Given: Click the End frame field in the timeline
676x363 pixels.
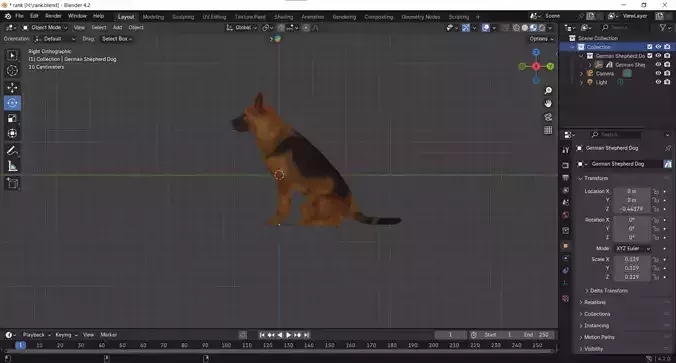Looking at the screenshot, I should [536, 335].
